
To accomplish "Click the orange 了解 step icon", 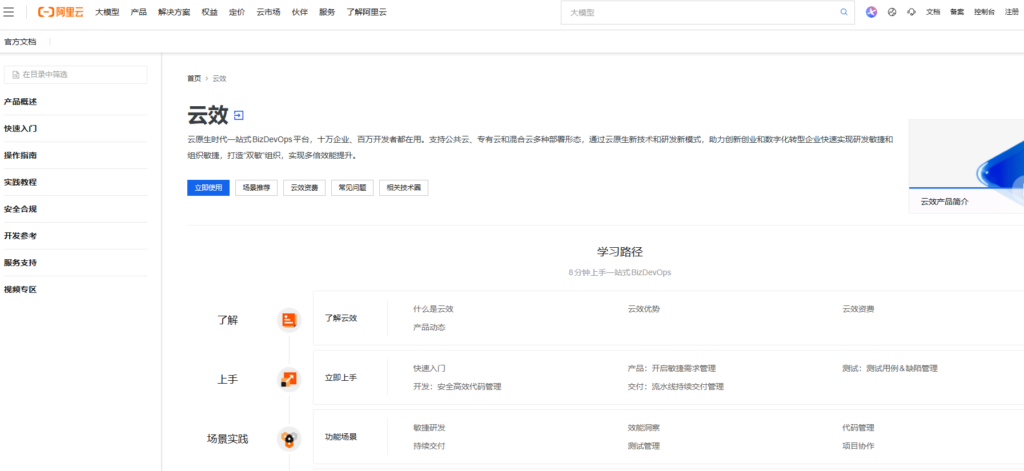I will [289, 320].
